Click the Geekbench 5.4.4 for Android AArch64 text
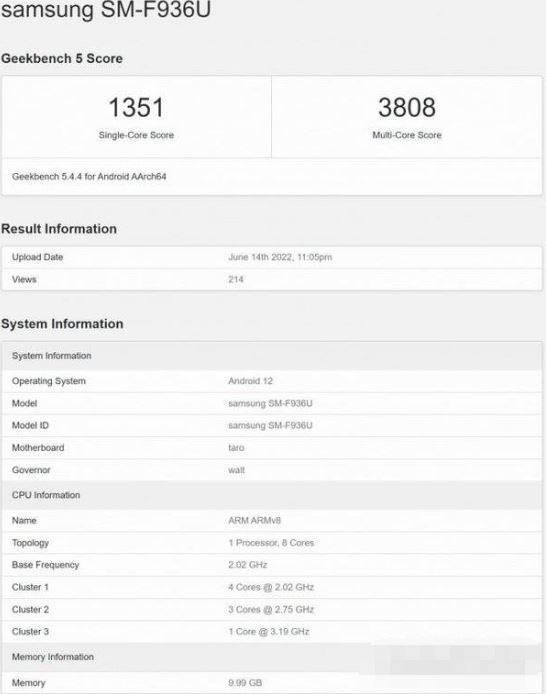Viewport: 546px width, 694px height. (89, 177)
